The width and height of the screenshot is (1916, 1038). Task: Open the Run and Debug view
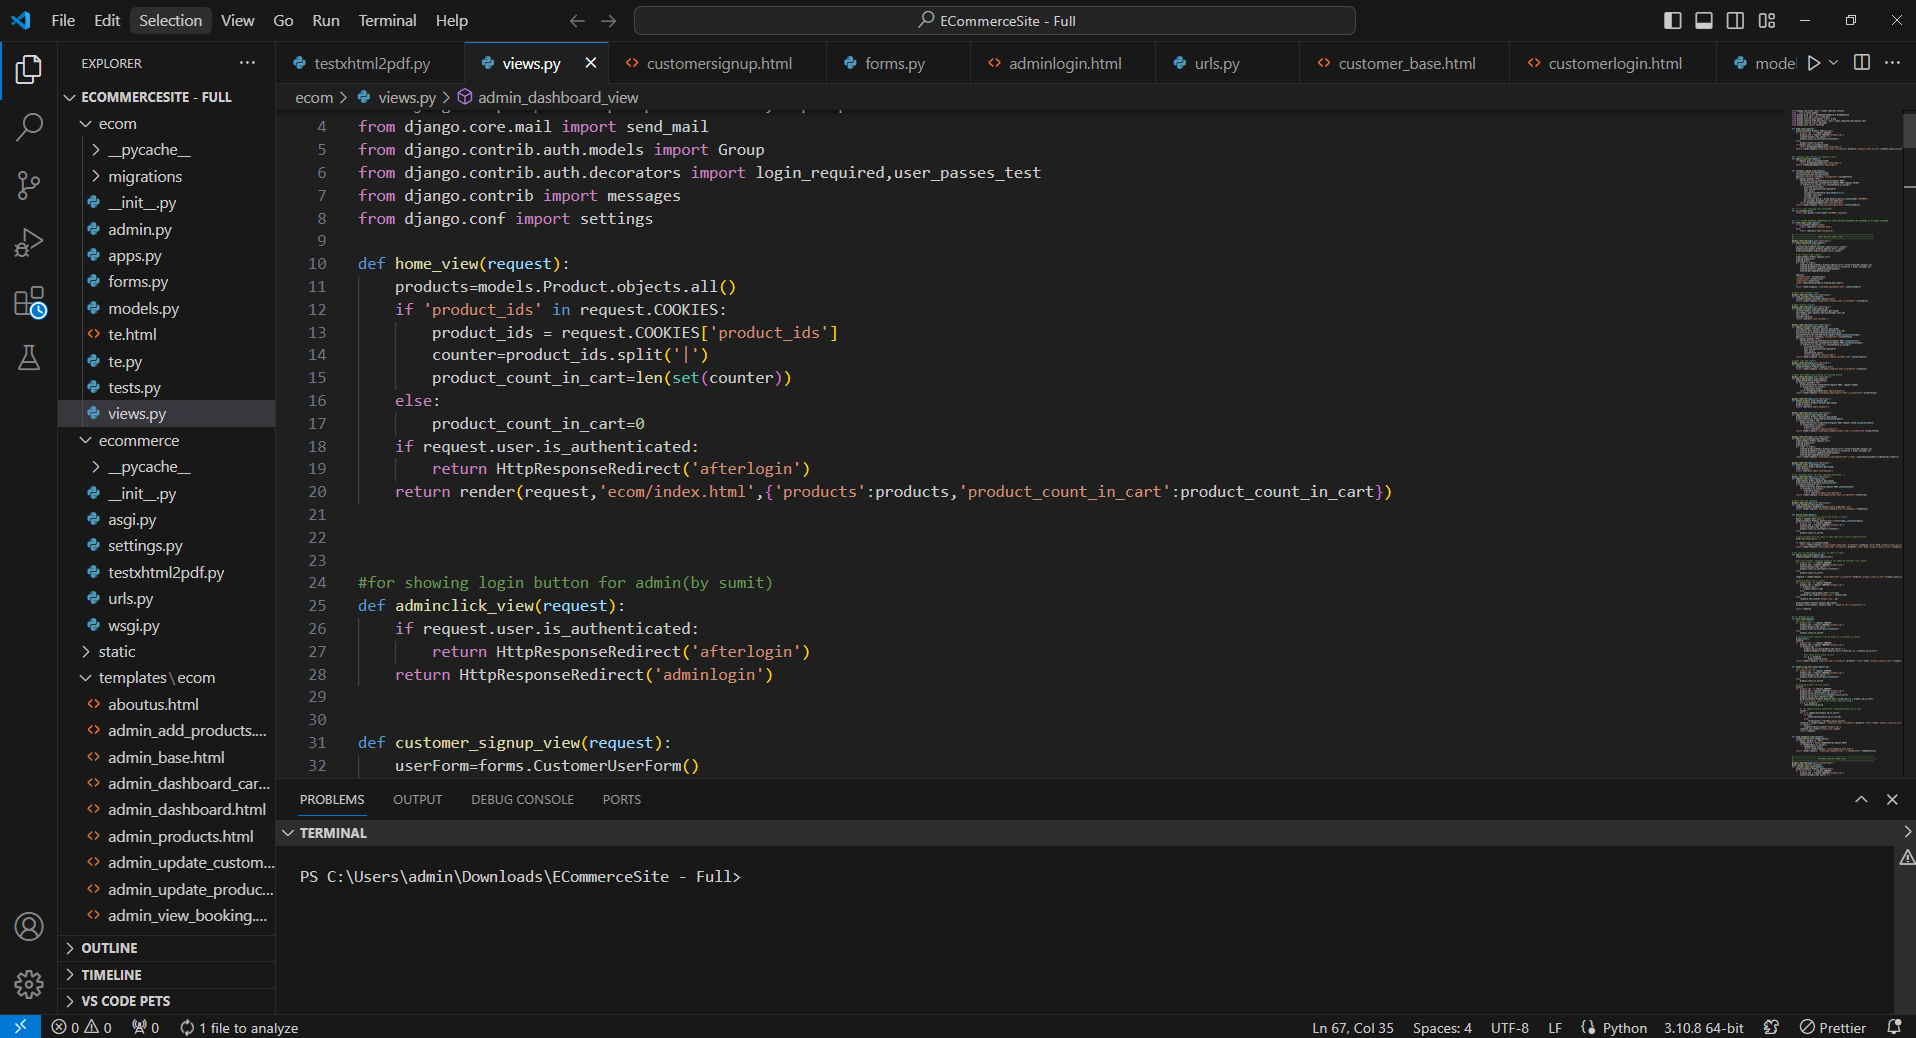(x=29, y=243)
